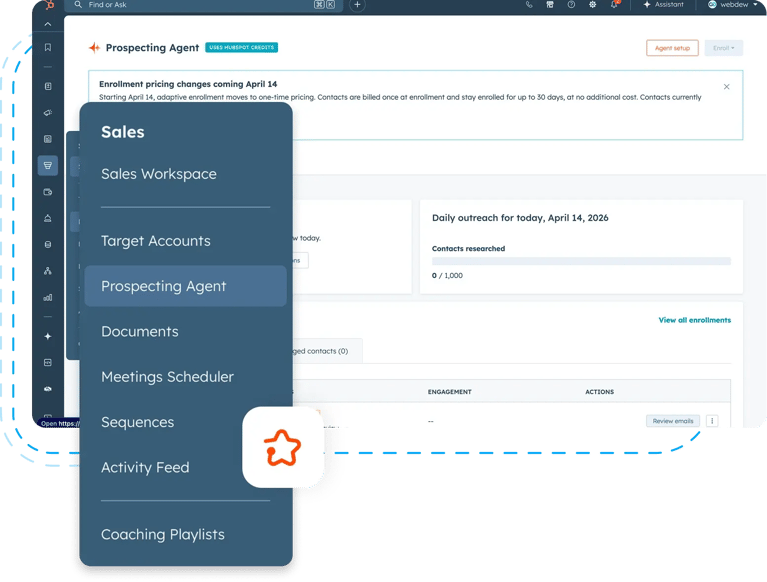The height and width of the screenshot is (582, 767).
Task: Click the View all enrollments link
Action: 695,320
